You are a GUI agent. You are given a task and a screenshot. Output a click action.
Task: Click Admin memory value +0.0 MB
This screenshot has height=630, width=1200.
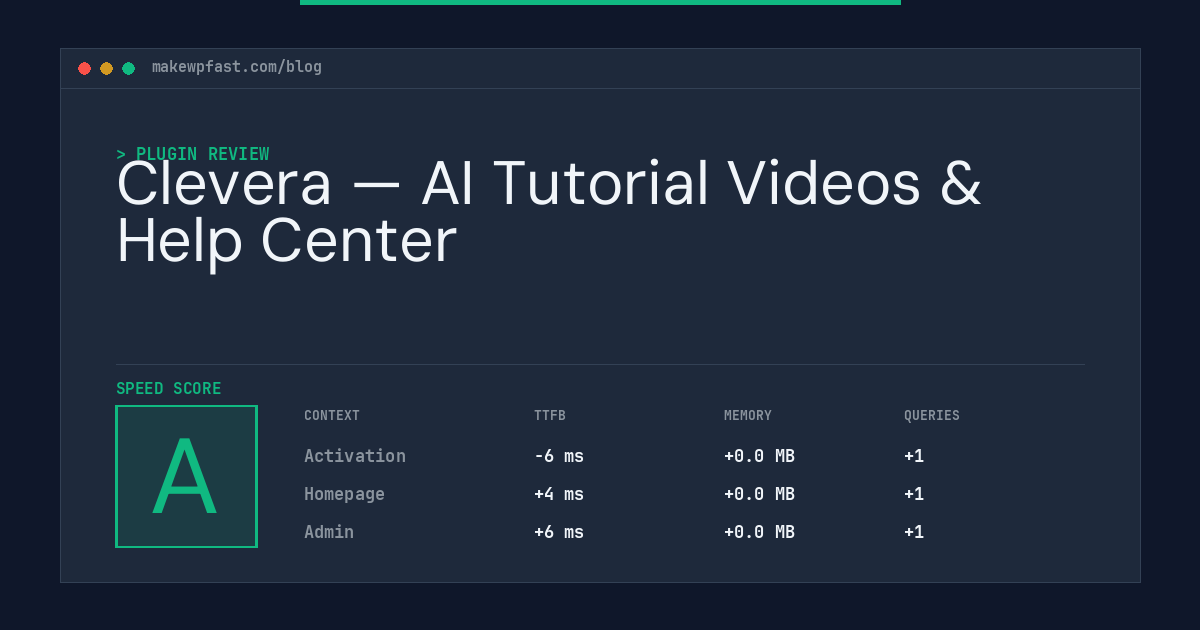[759, 532]
